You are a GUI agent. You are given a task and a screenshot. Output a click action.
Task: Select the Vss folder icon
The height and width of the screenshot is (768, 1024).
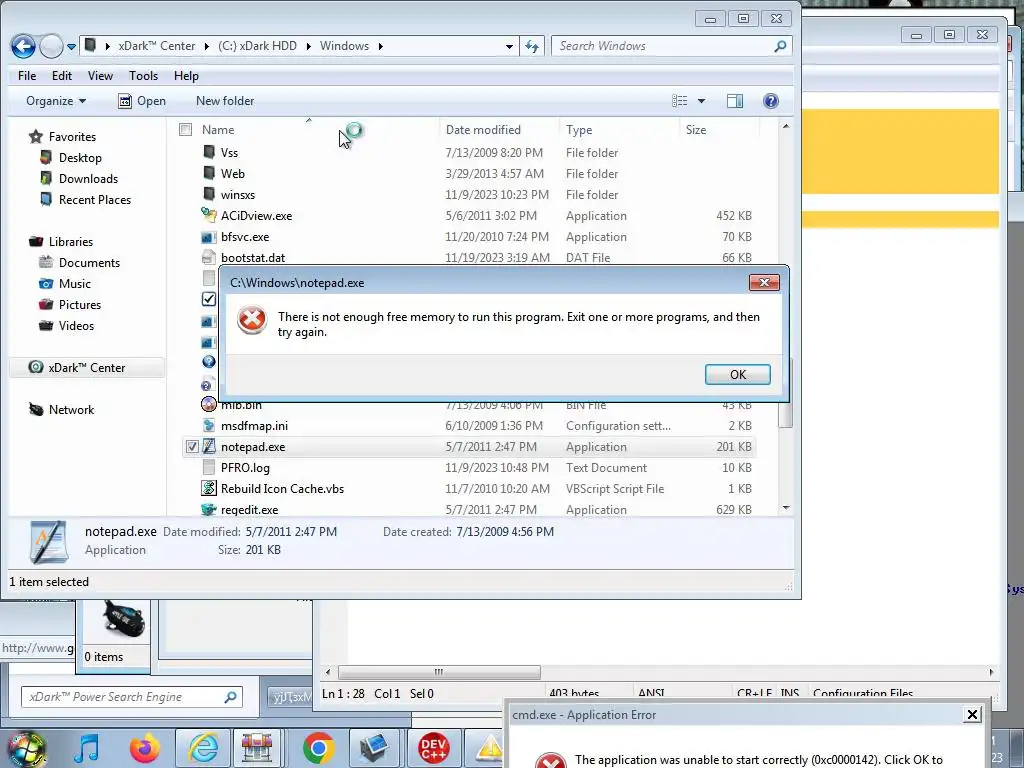click(209, 152)
